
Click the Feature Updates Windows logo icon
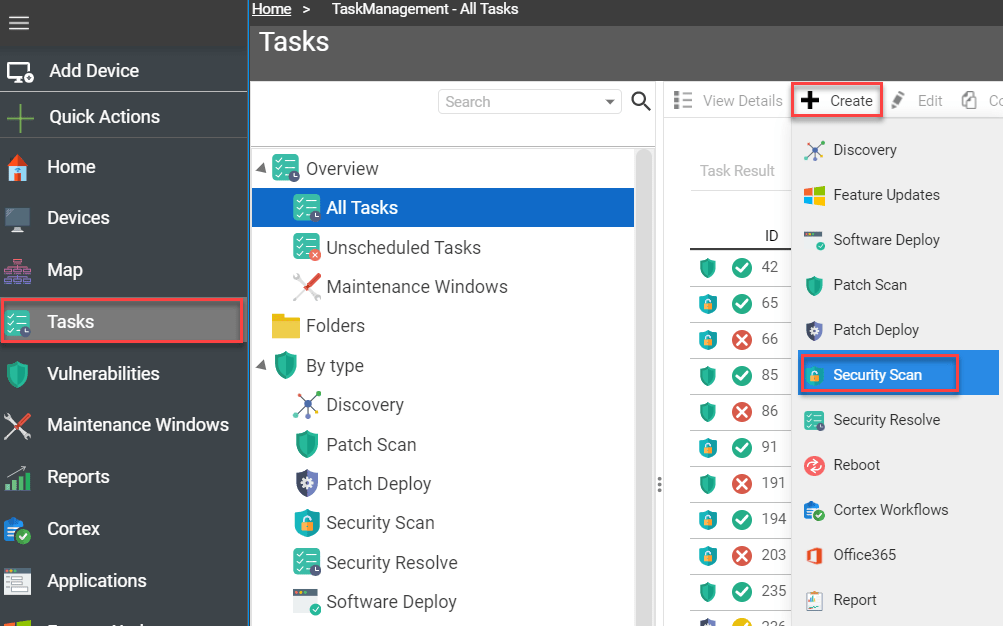(814, 196)
